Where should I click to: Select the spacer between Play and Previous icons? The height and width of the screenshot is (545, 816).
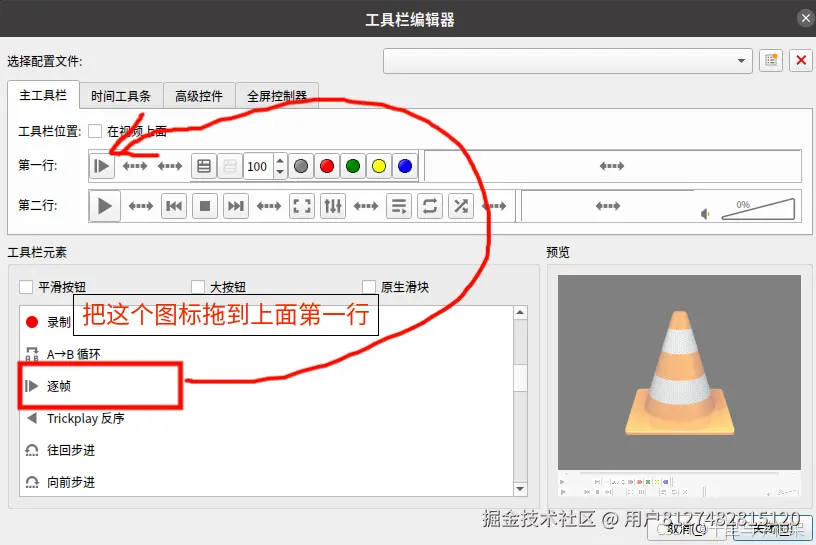[x=141, y=206]
